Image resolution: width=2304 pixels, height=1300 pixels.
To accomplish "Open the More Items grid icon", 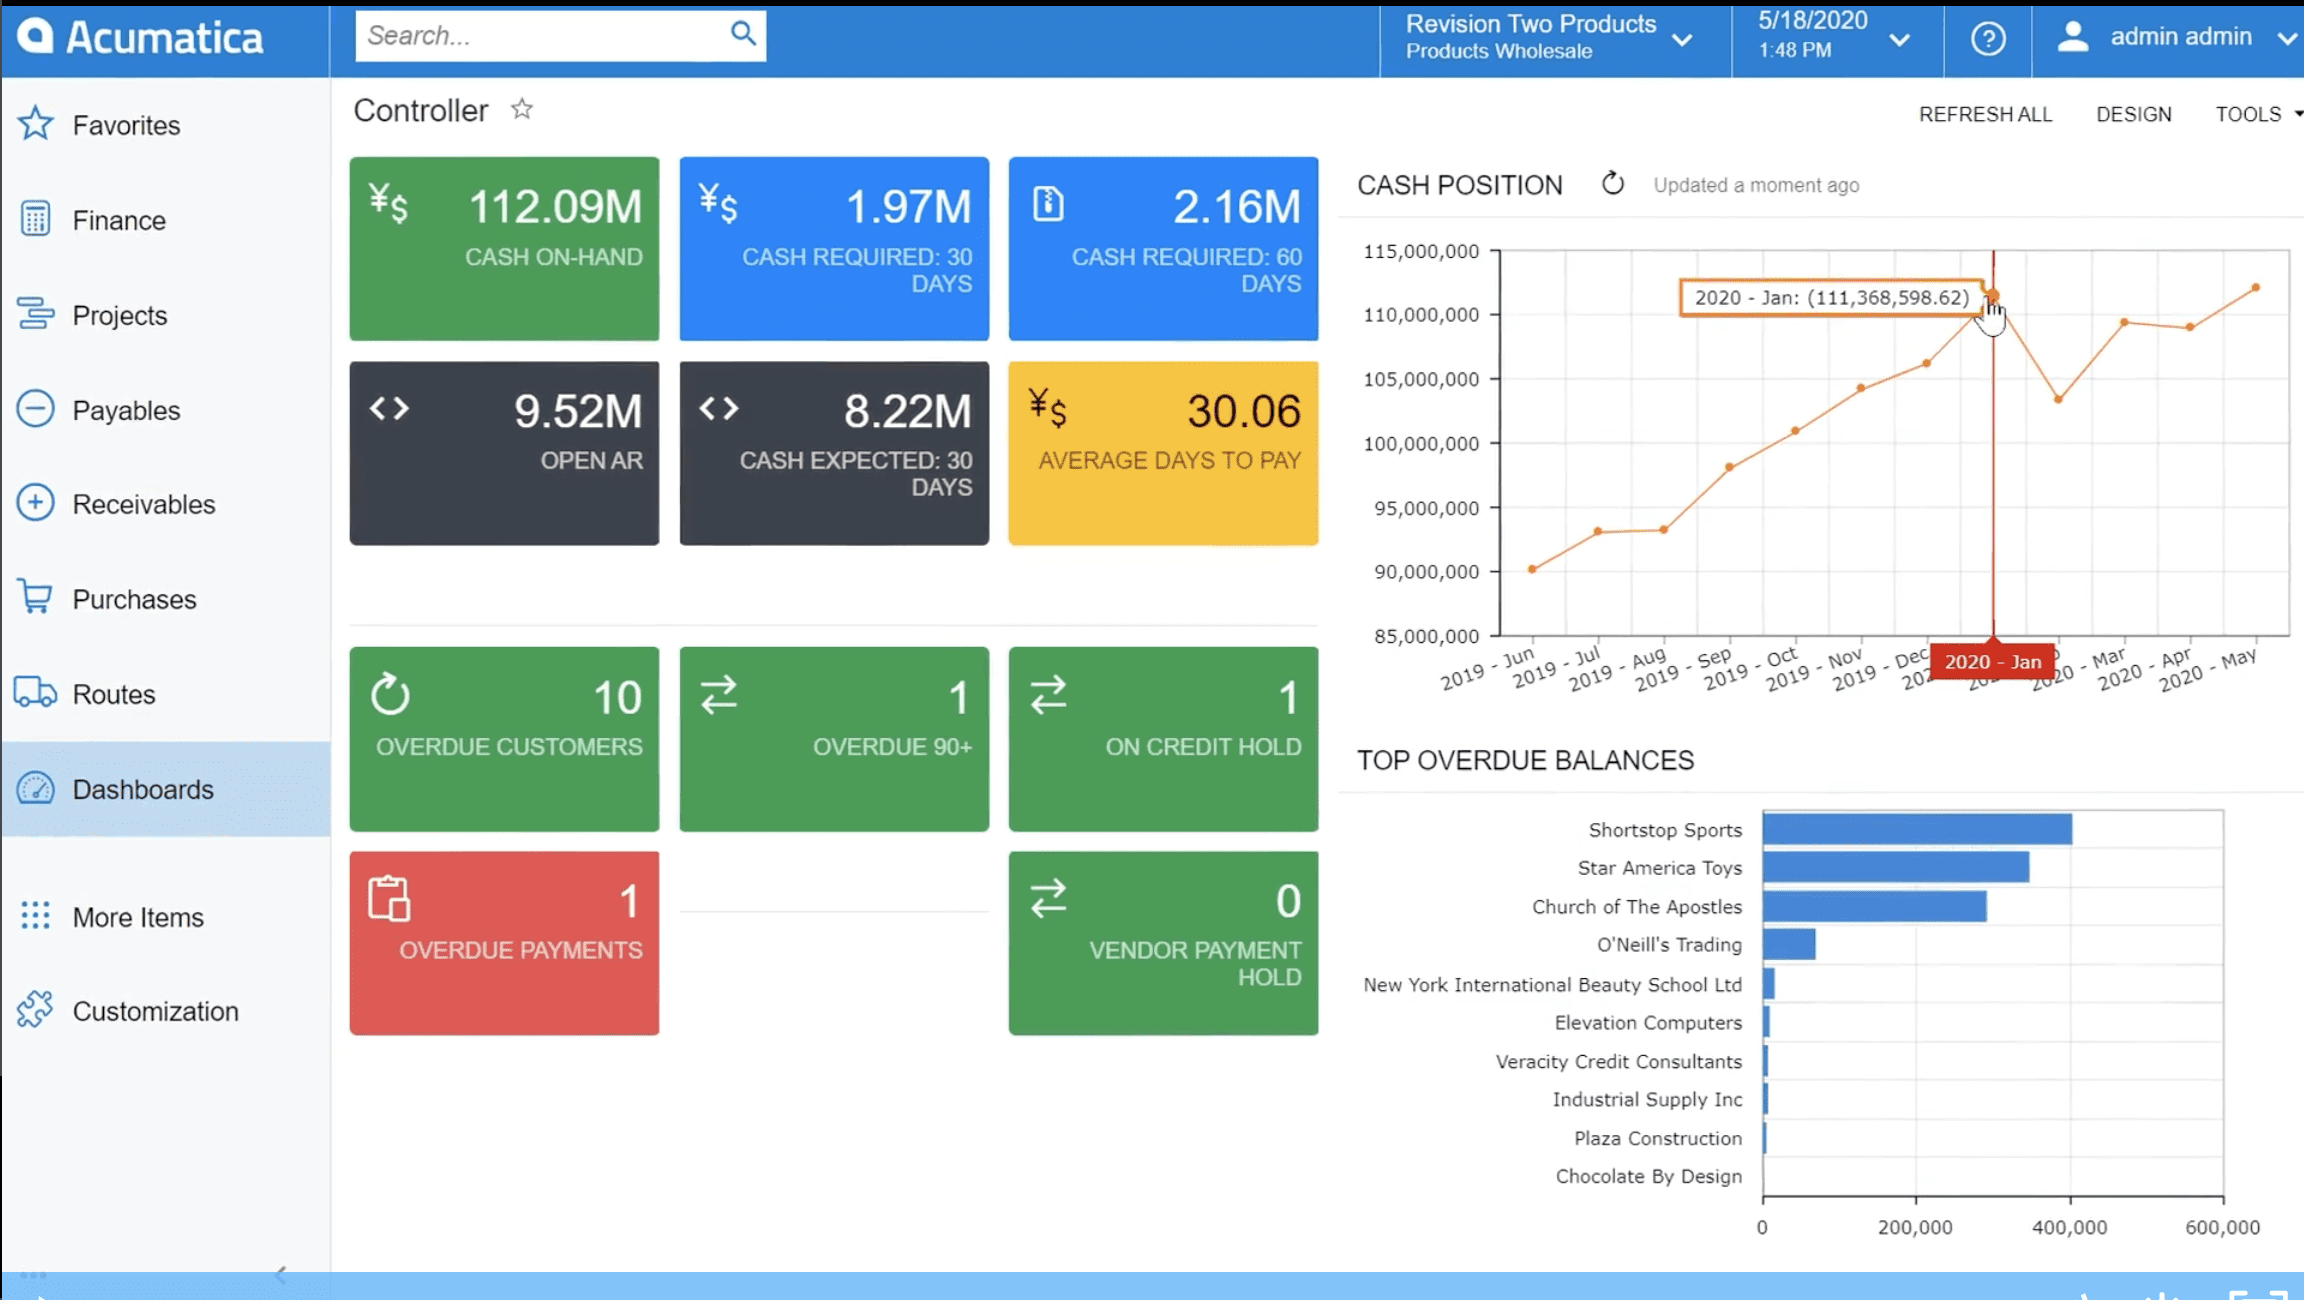I will click(35, 916).
